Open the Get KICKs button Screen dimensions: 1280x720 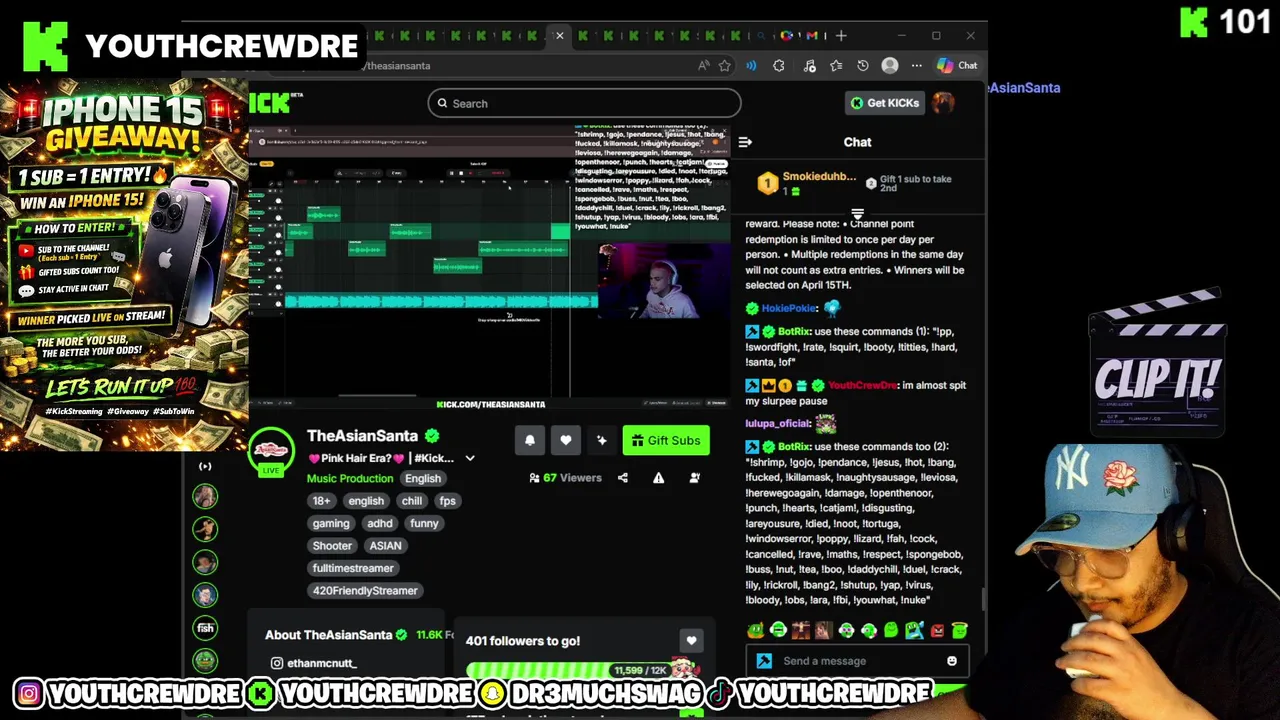tap(884, 103)
